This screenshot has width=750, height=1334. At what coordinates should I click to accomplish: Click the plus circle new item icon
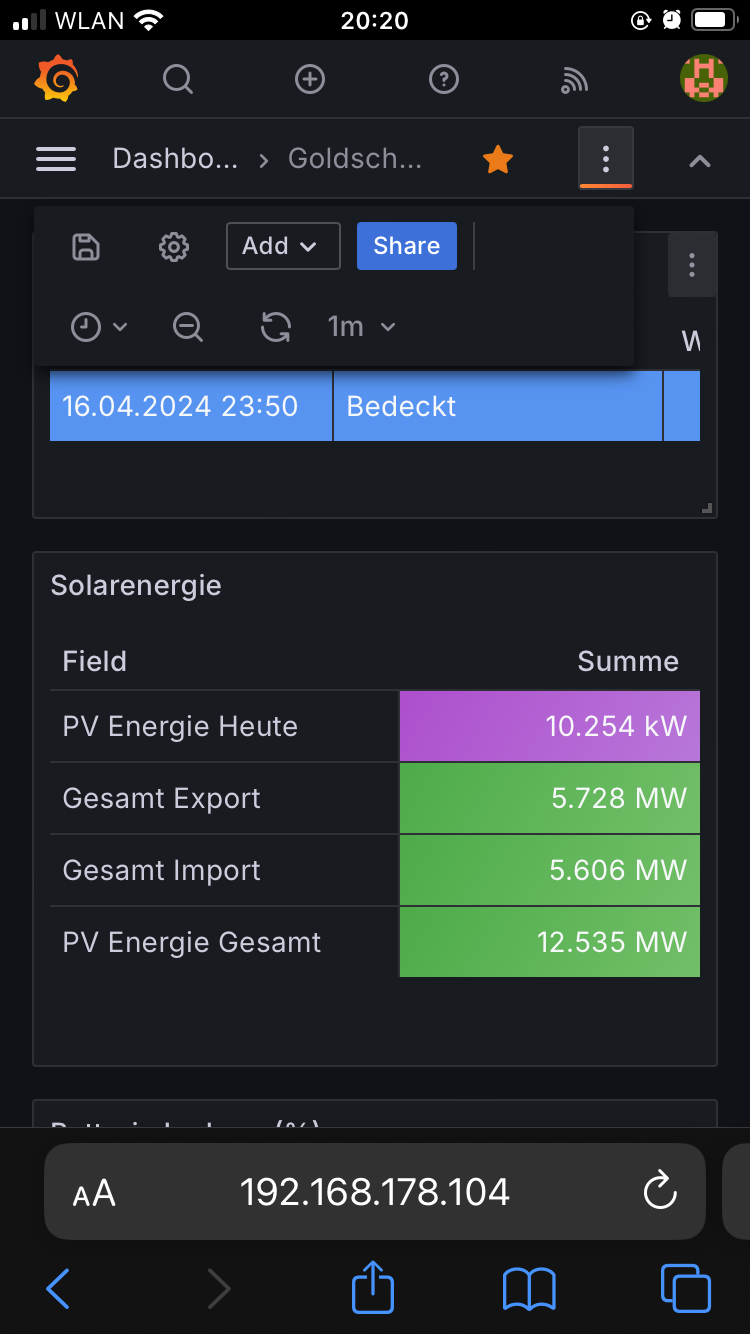[310, 79]
